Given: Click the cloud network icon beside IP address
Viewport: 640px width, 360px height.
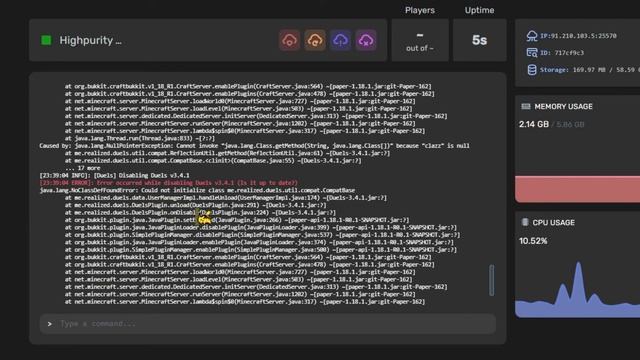Looking at the screenshot, I should click(531, 36).
